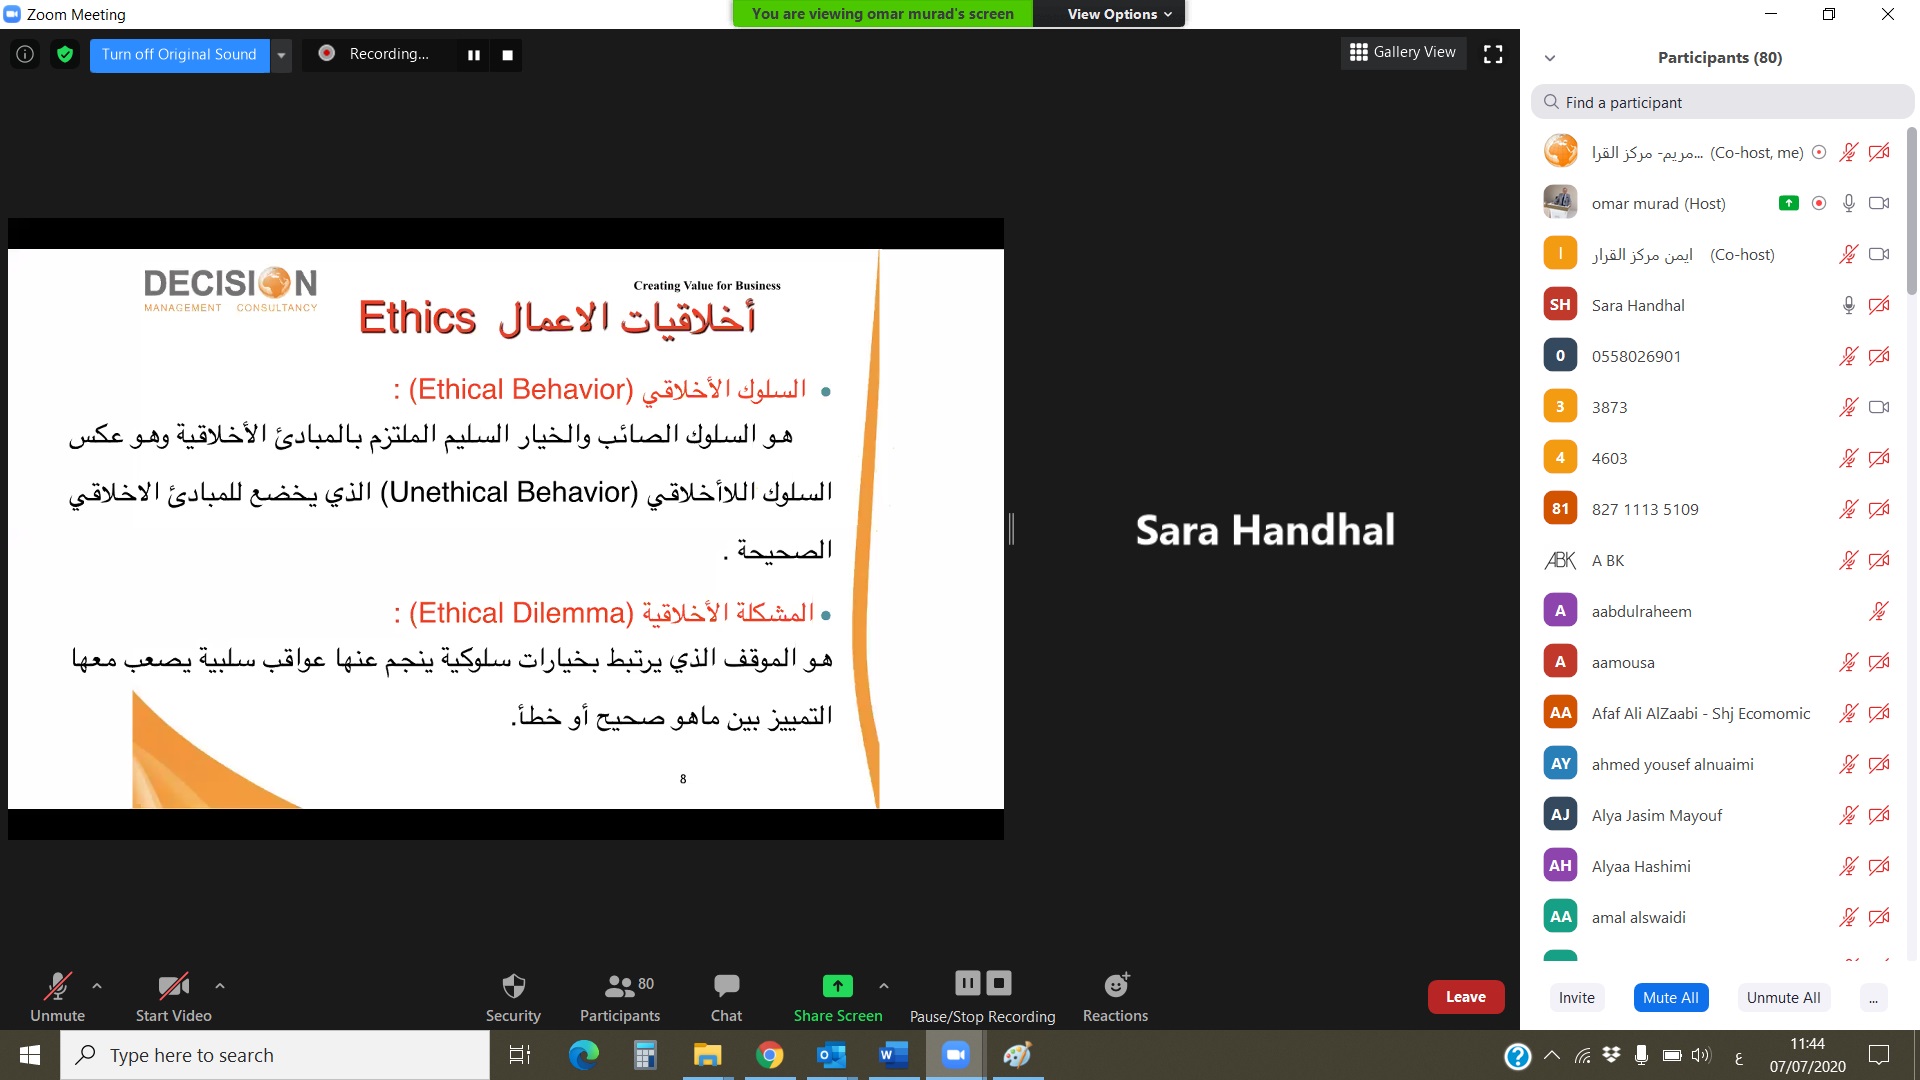Click the Find a participant search field
1920x1080 pixels.
(x=1722, y=102)
